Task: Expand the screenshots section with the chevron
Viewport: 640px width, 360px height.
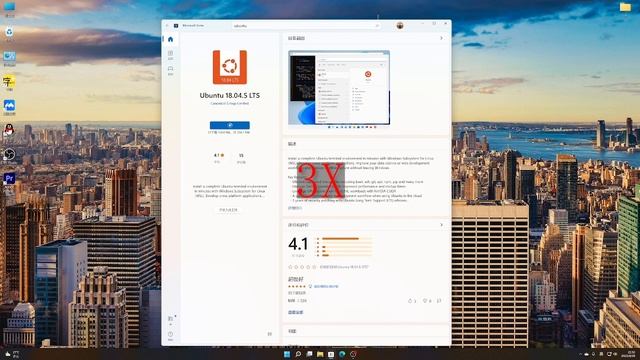Action: coord(441,38)
